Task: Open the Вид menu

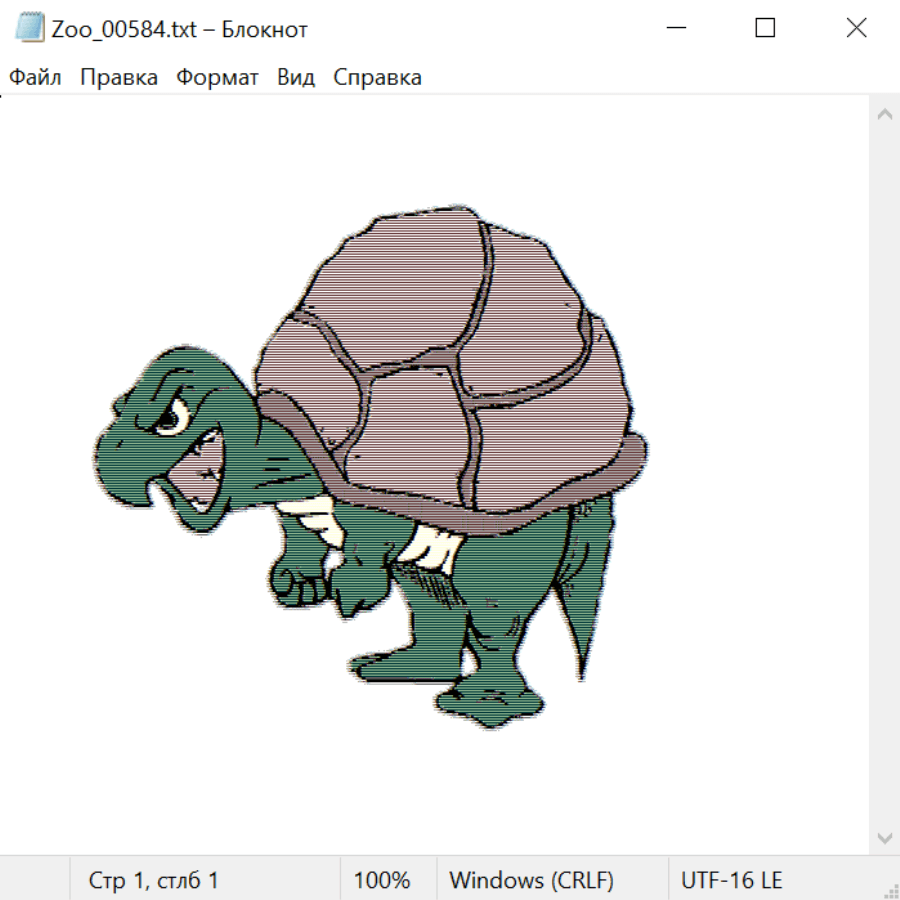Action: pyautogui.click(x=296, y=78)
